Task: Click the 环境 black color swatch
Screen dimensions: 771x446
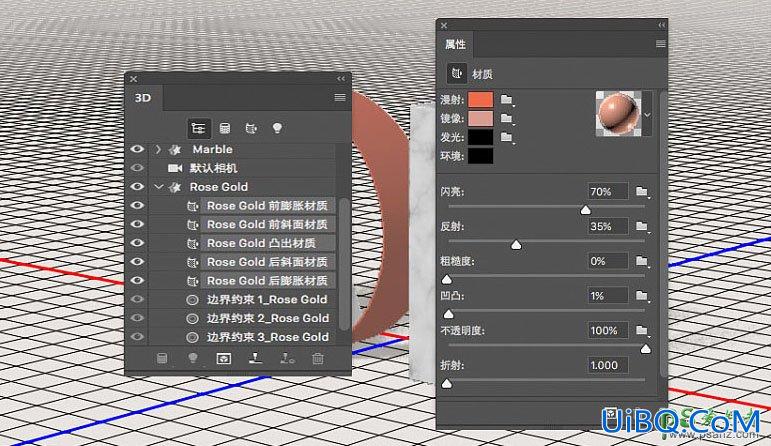Action: tap(480, 156)
